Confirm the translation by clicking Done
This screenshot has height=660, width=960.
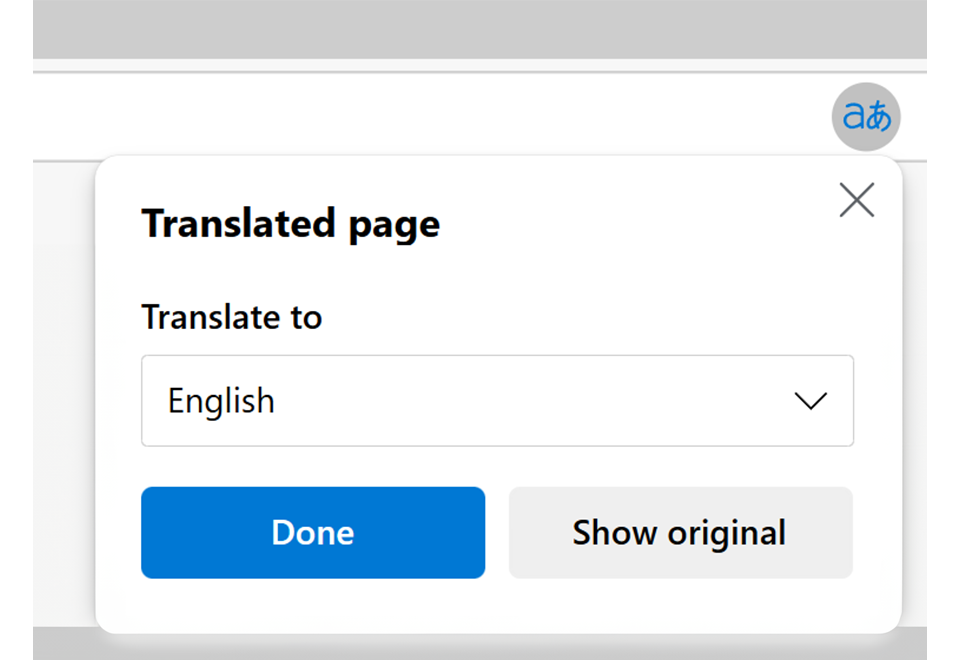[x=312, y=532]
